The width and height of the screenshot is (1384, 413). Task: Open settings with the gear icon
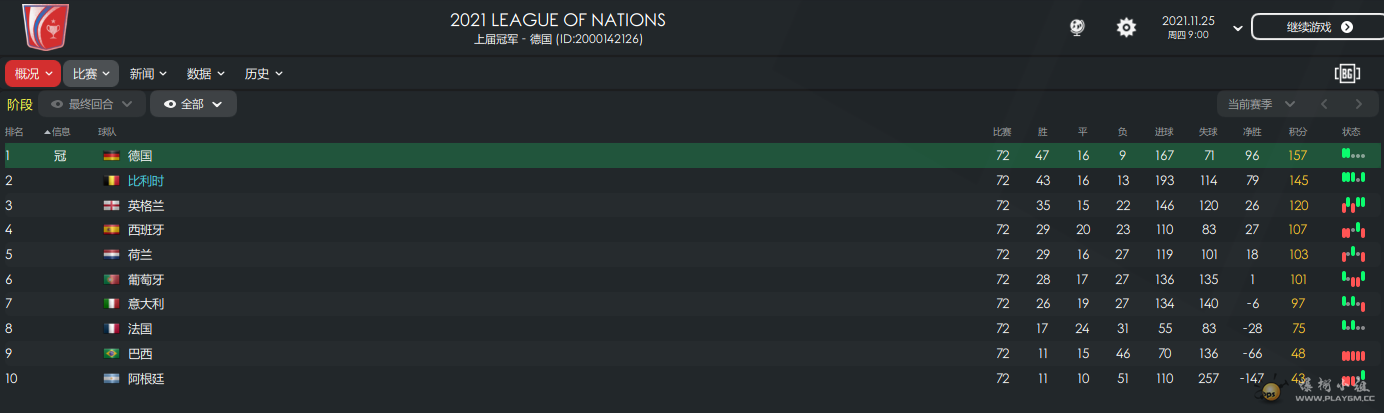click(1126, 27)
